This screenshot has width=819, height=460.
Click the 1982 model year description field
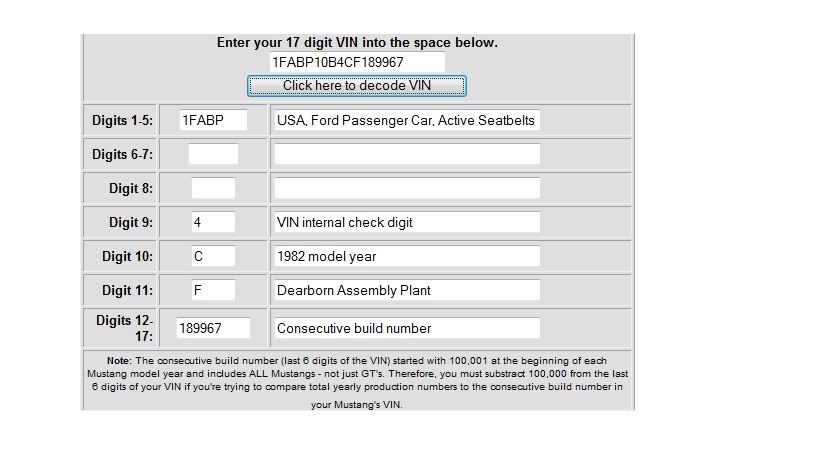tap(406, 256)
